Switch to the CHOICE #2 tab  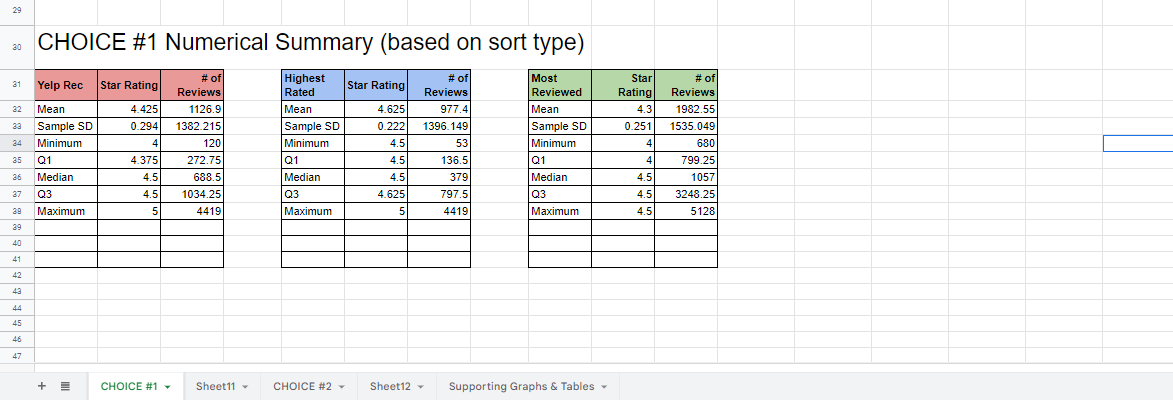click(301, 387)
